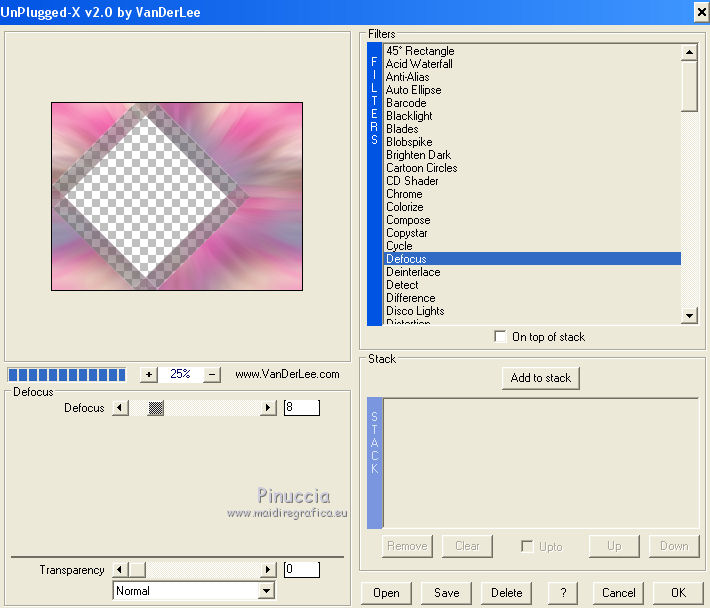Click the Transparency value input field
Viewport: 710px width, 608px height.
[302, 570]
